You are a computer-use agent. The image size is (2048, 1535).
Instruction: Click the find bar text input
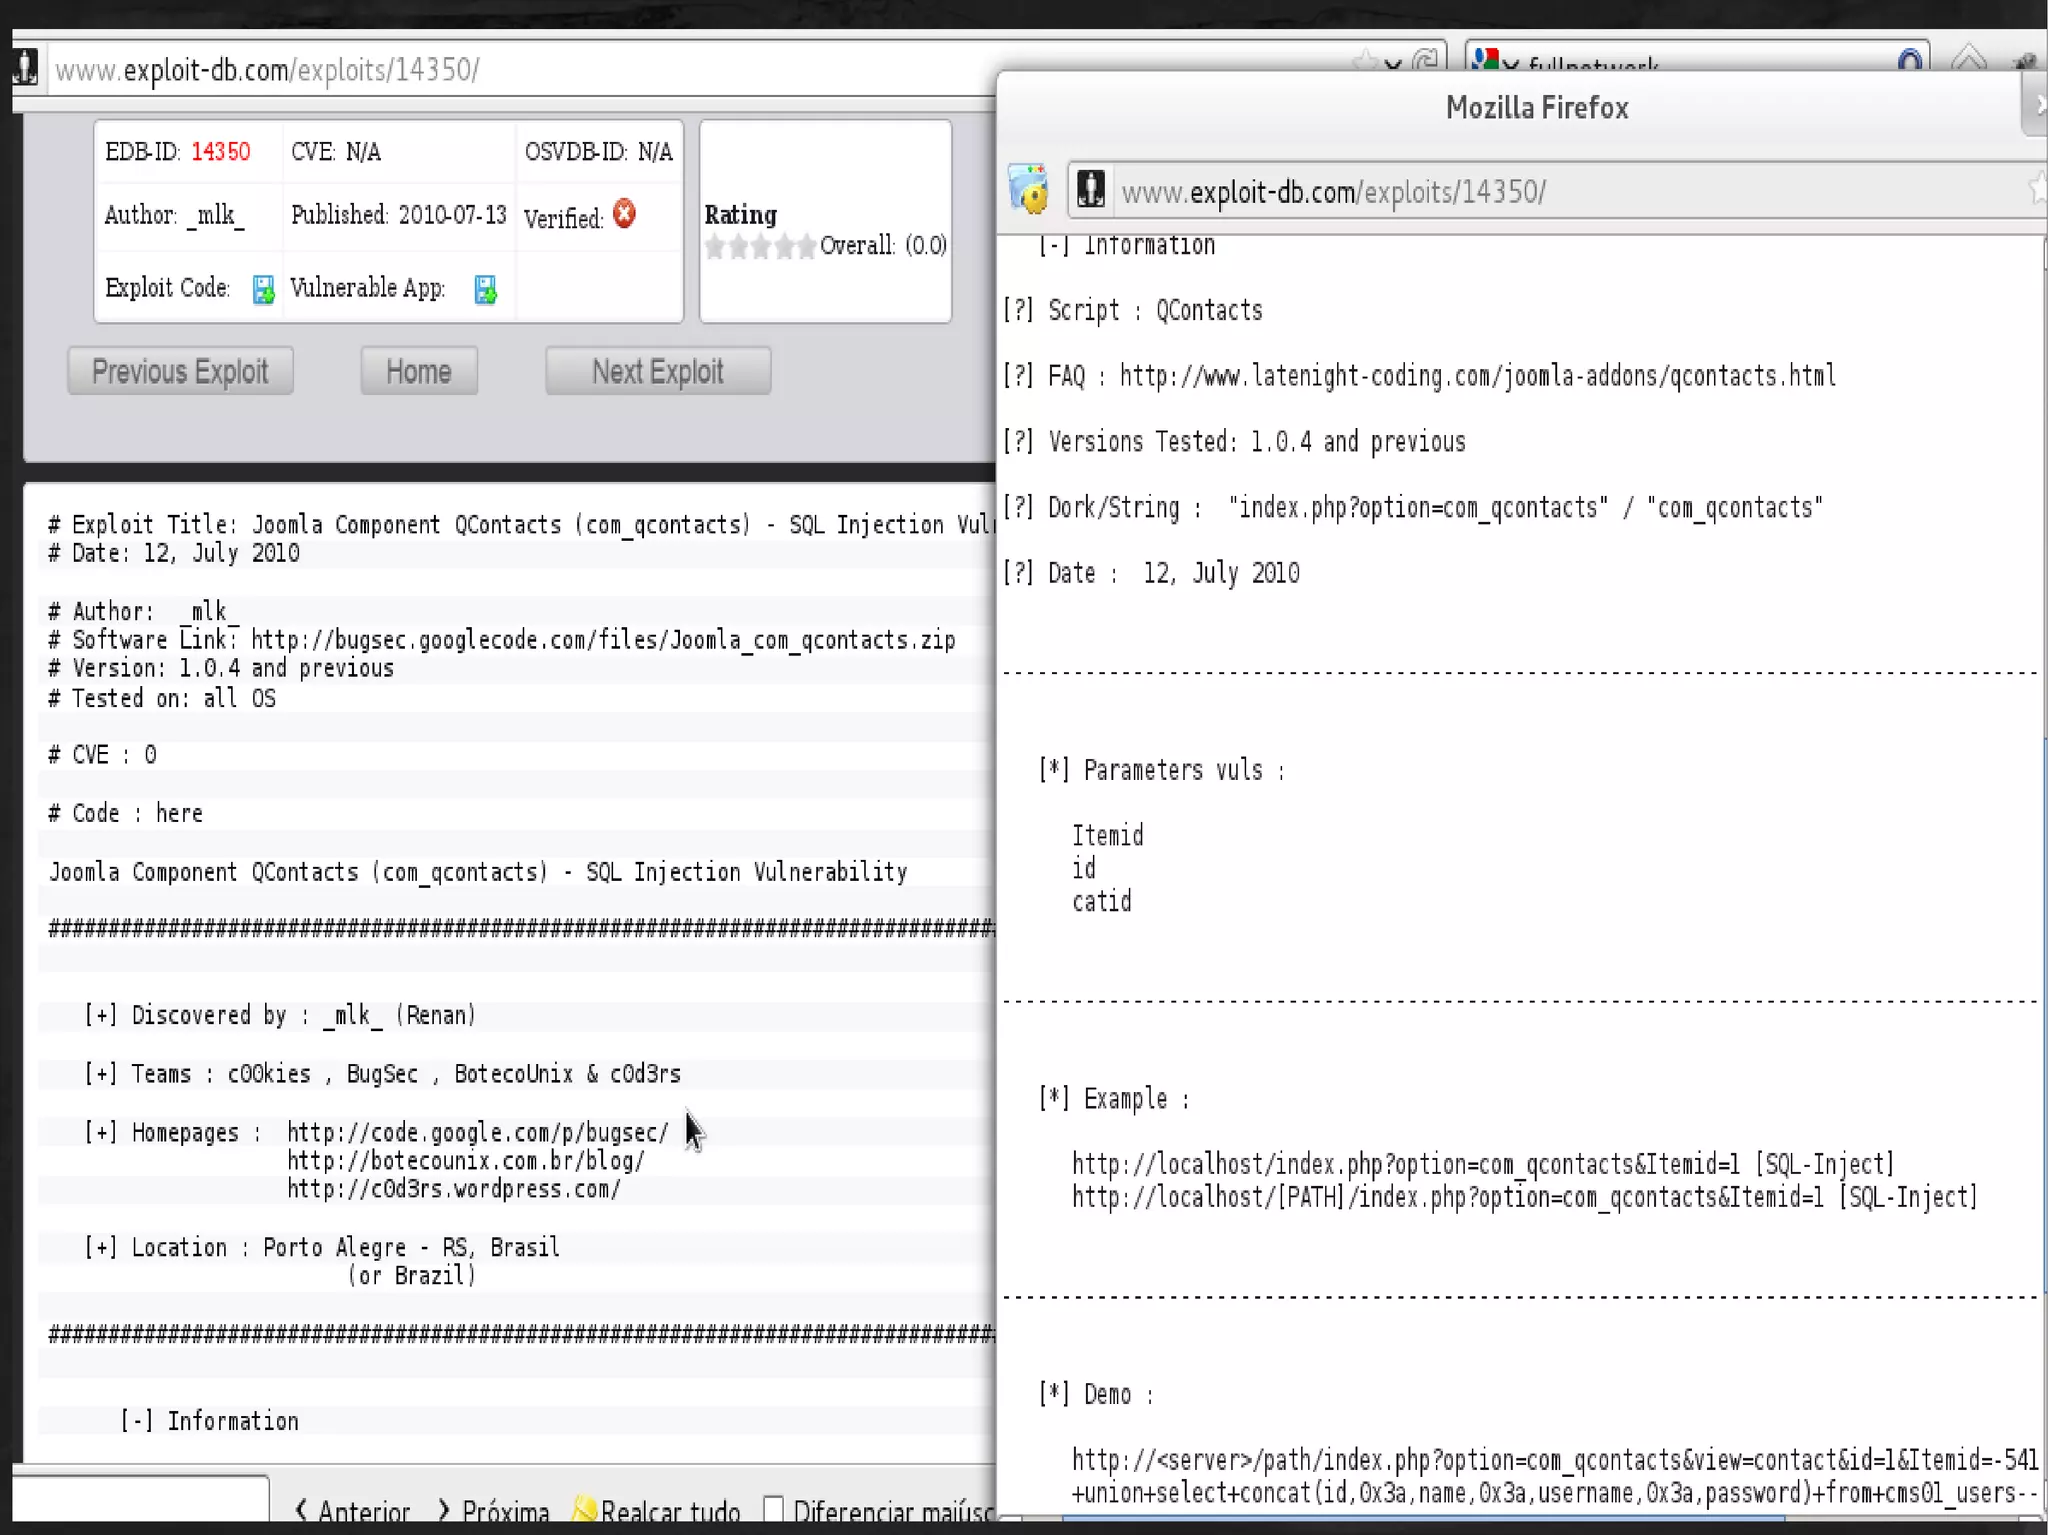click(x=140, y=1500)
